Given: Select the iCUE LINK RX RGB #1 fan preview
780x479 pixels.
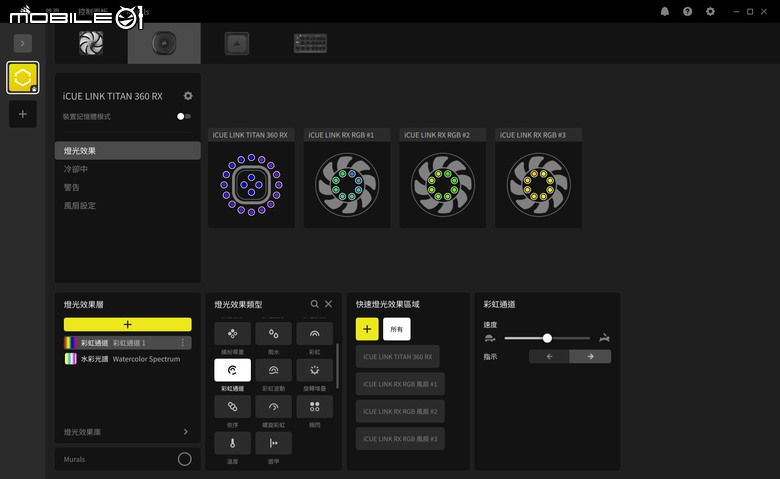Looking at the screenshot, I should pyautogui.click(x=347, y=185).
